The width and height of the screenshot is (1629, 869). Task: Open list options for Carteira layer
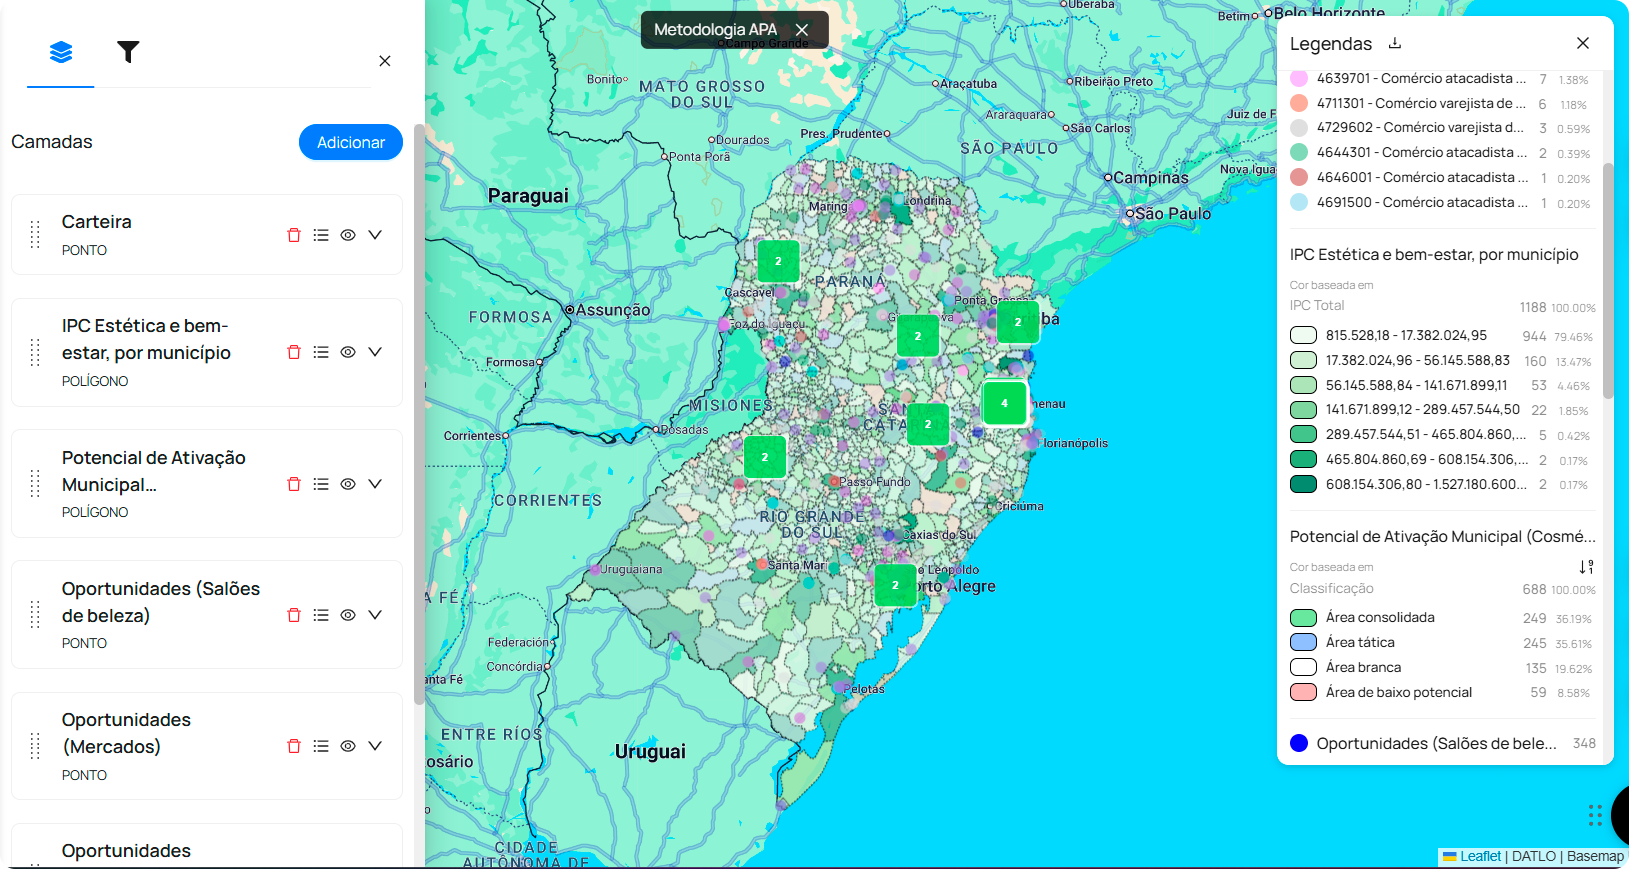pos(321,235)
